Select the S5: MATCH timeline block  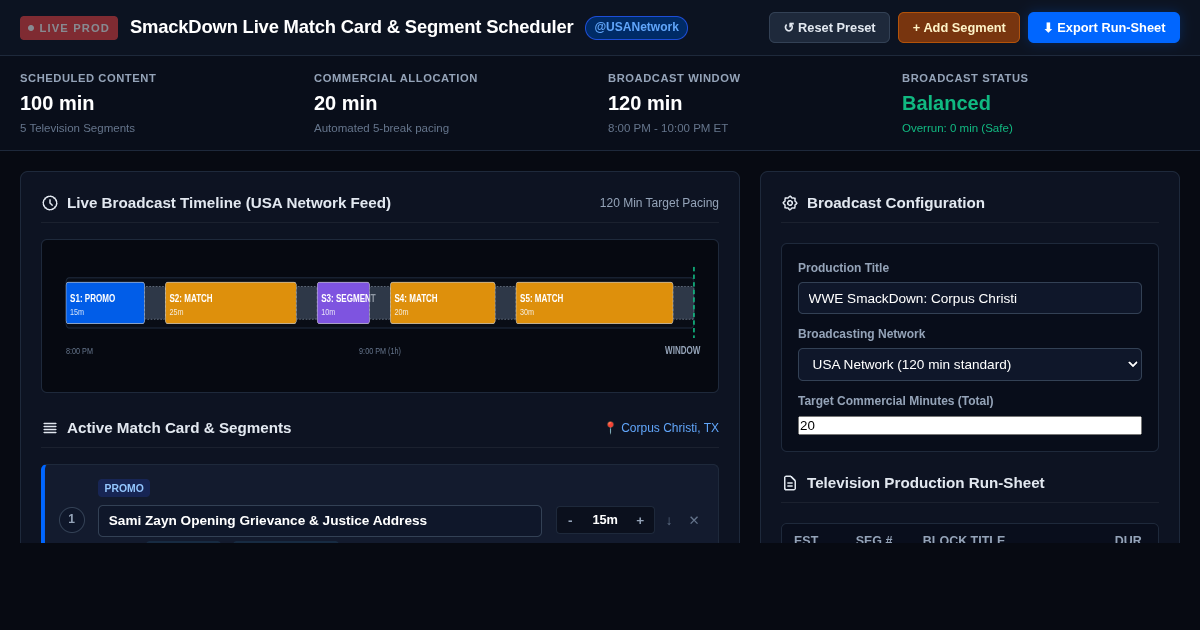(594, 303)
